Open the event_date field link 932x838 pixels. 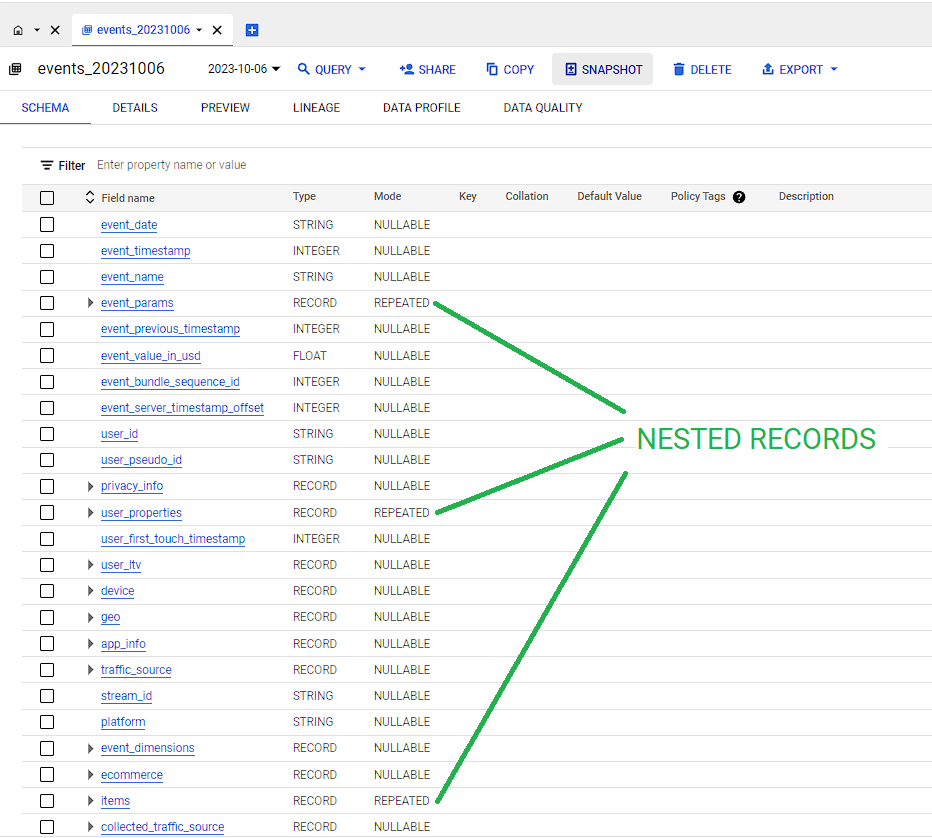pos(129,225)
